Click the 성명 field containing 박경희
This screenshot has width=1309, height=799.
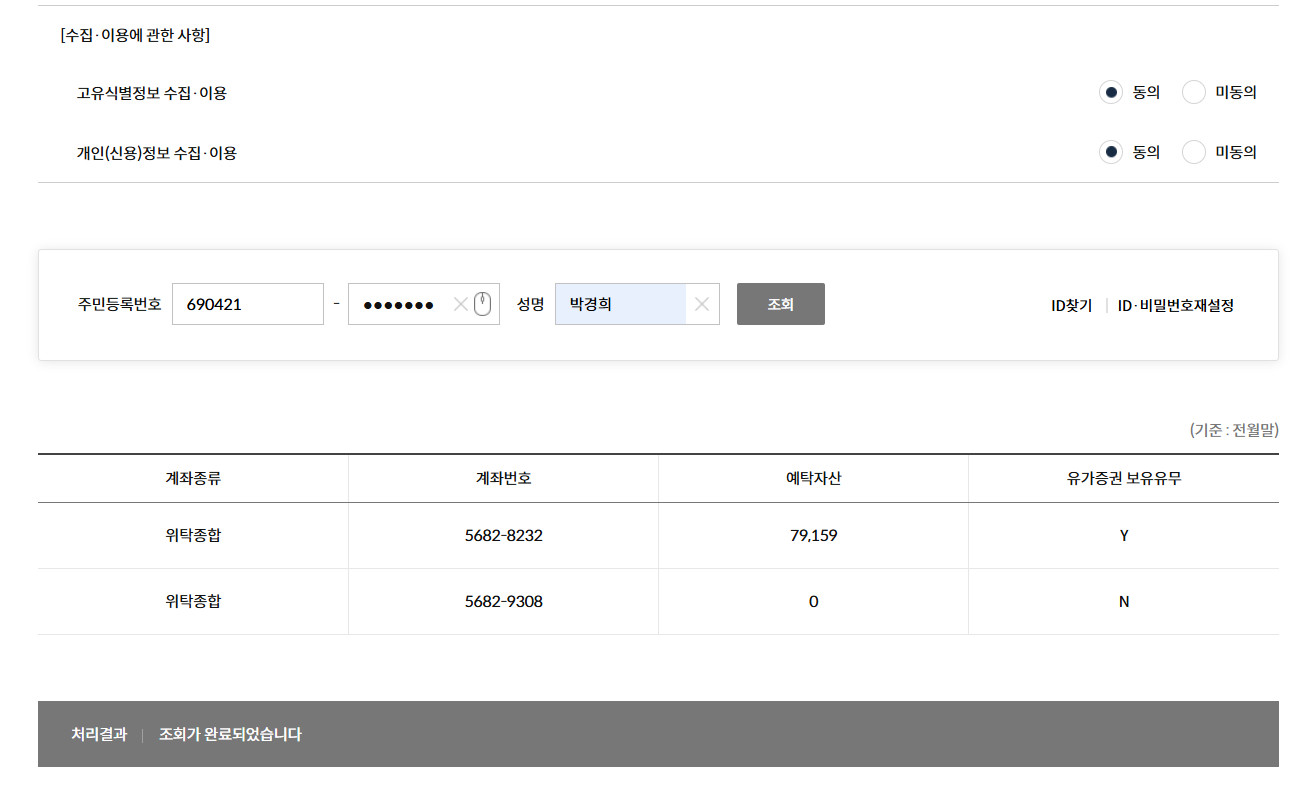click(x=620, y=304)
